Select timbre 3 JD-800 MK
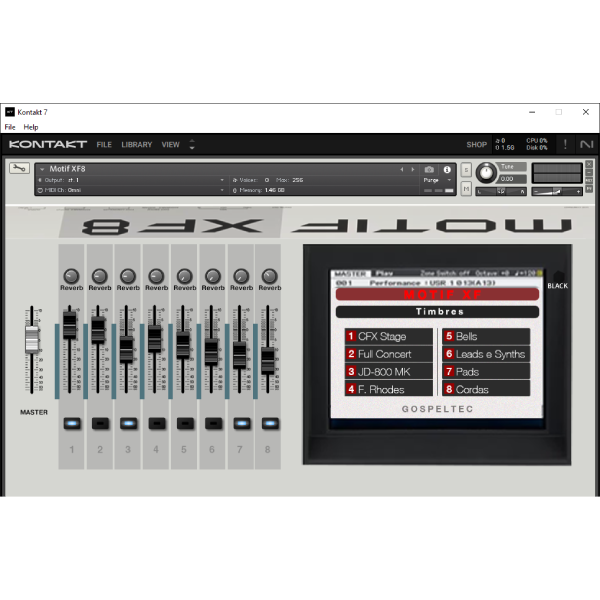The height and width of the screenshot is (600, 600). 389,372
